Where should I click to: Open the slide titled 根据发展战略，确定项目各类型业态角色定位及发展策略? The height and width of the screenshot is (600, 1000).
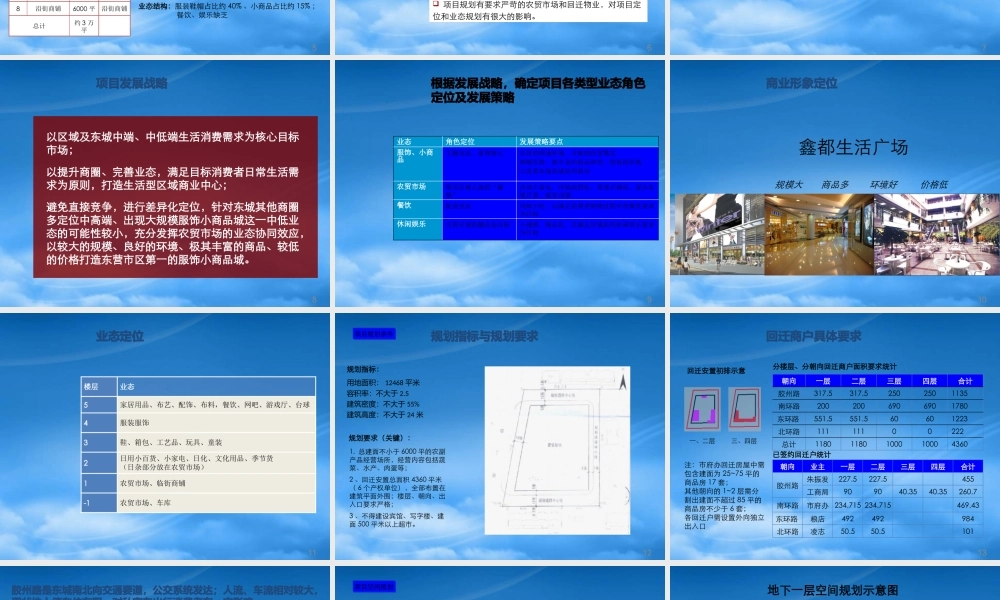(500, 183)
